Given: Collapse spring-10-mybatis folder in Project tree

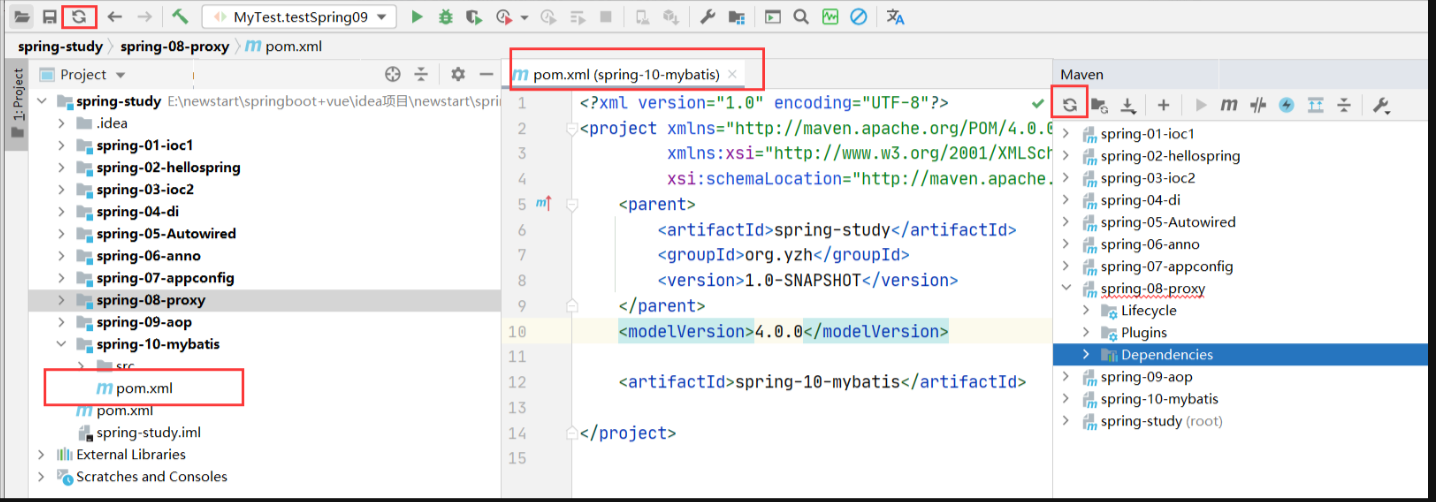Looking at the screenshot, I should point(62,344).
